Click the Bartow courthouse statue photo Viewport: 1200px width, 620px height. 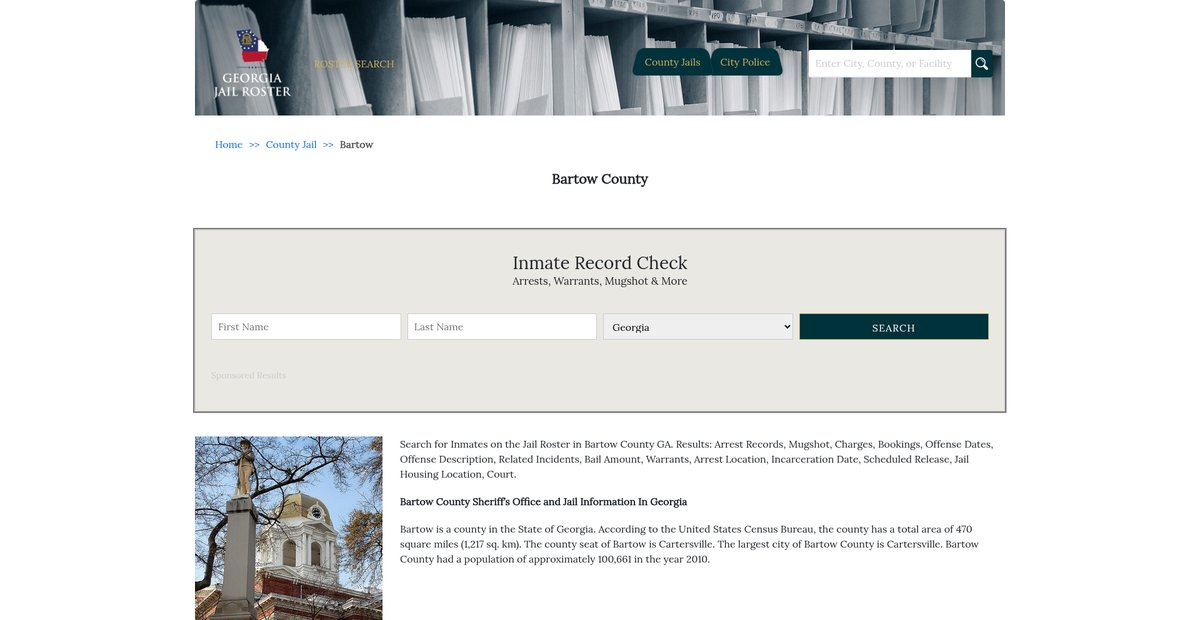pyautogui.click(x=288, y=528)
